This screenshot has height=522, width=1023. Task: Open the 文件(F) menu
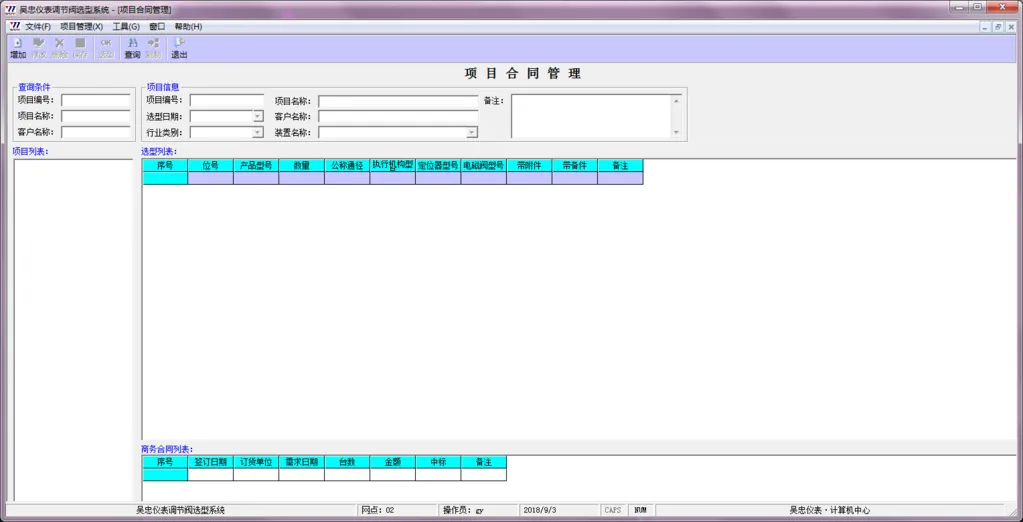pos(38,27)
